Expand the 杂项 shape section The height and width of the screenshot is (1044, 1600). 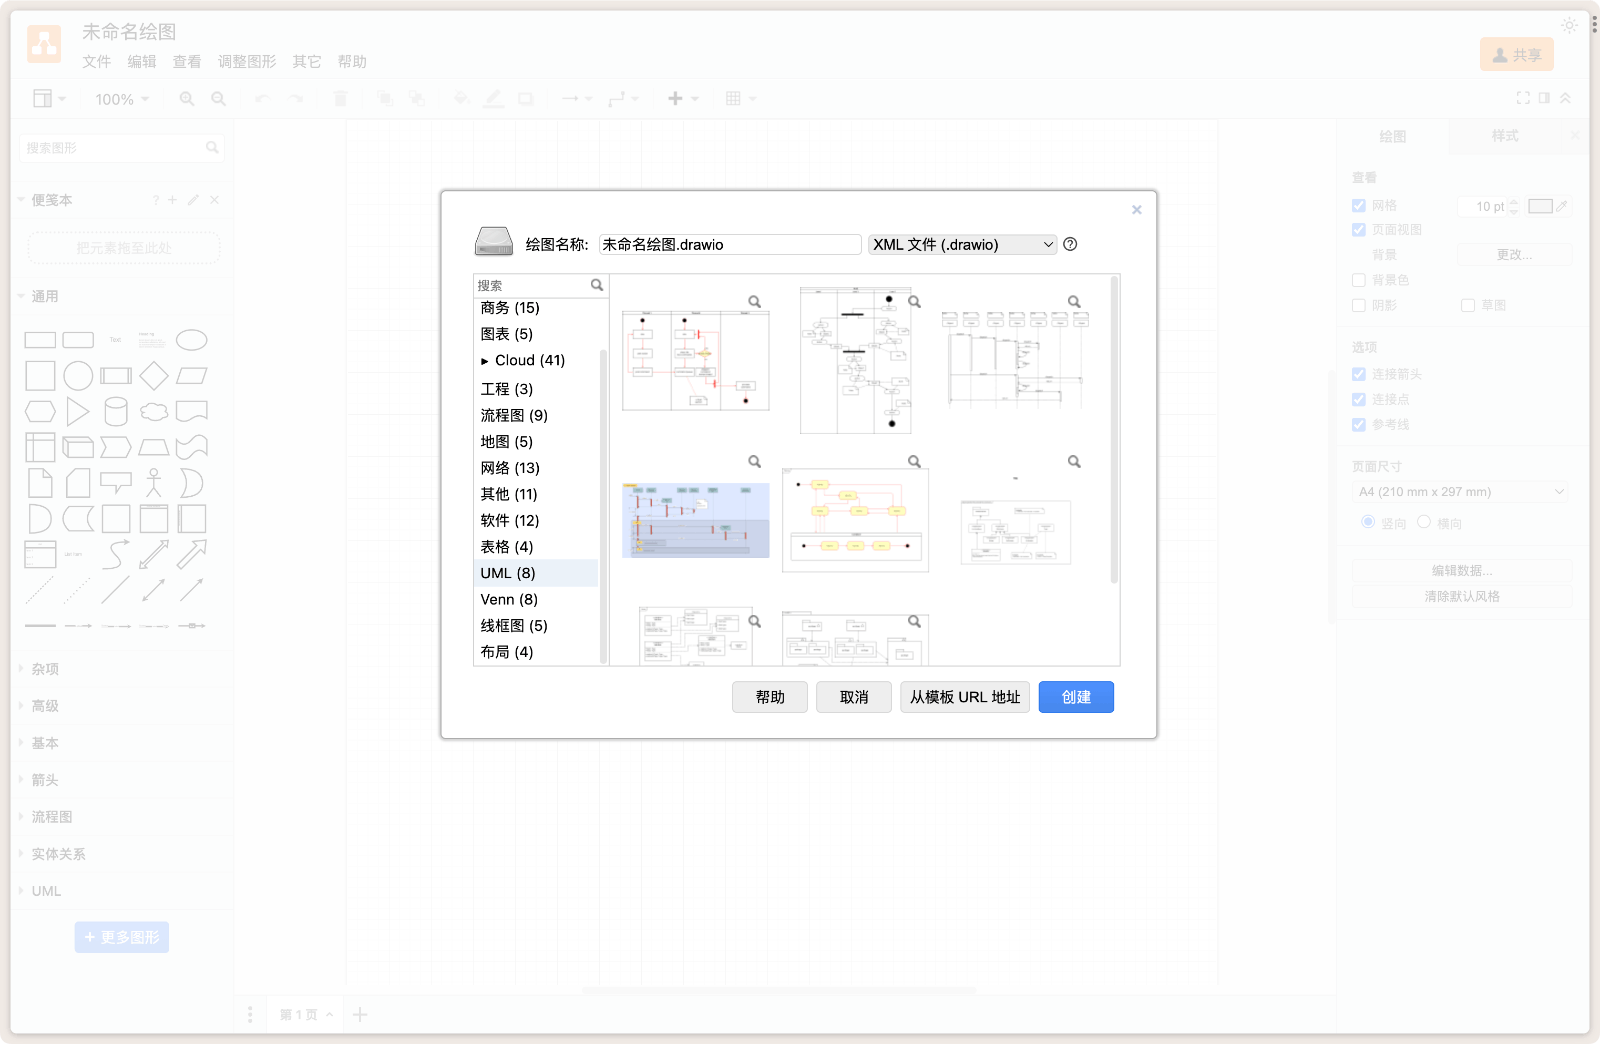(x=45, y=669)
